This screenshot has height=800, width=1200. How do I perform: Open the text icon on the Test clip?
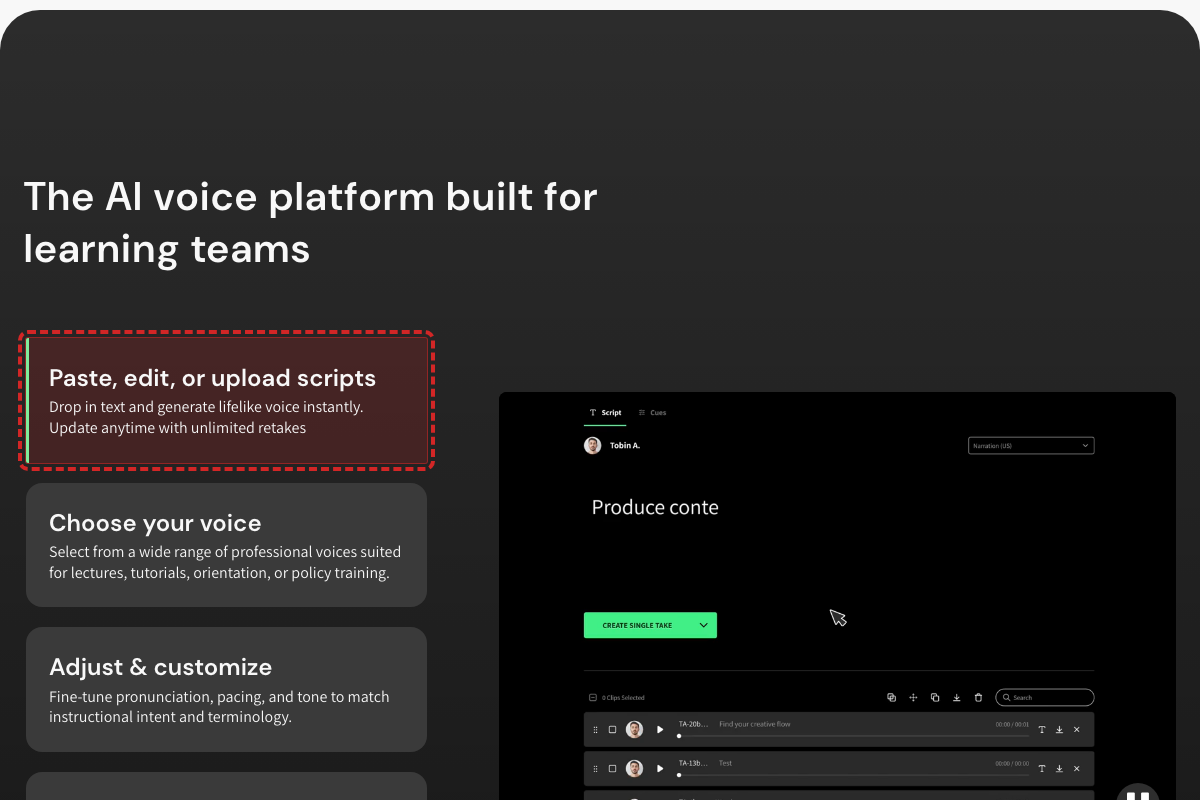pos(1041,768)
